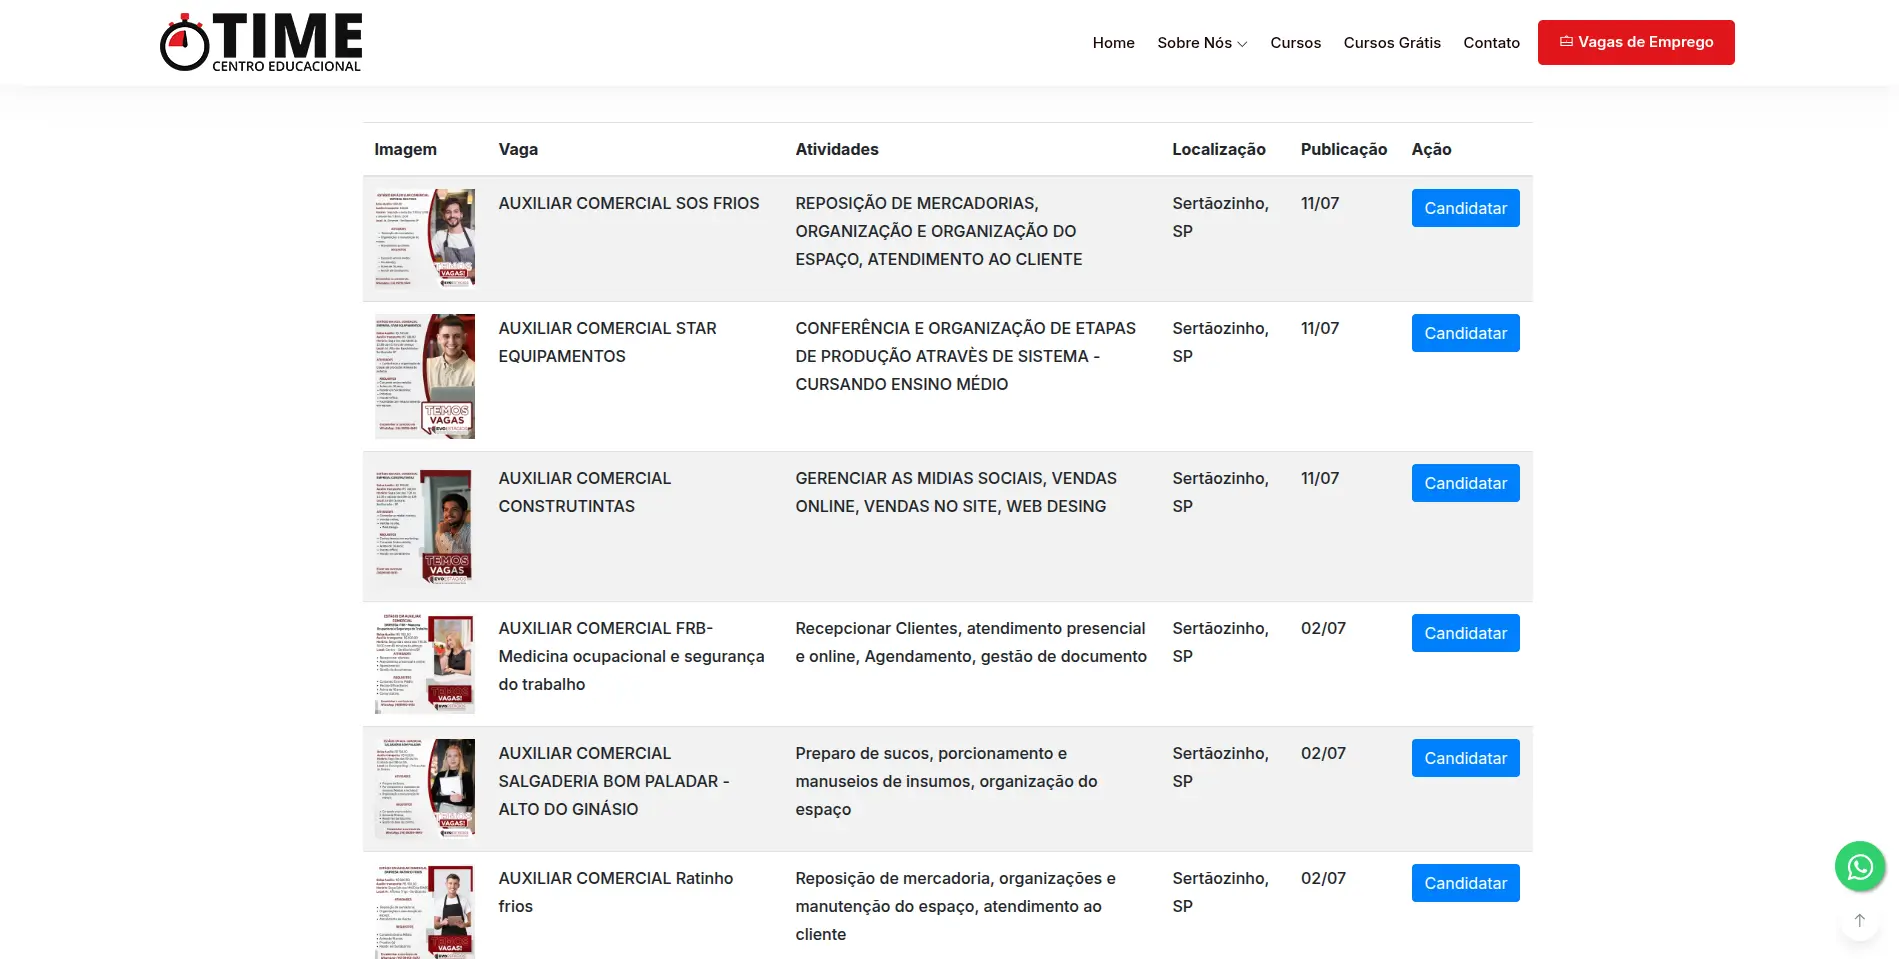Image resolution: width=1899 pixels, height=959 pixels.
Task: Expand the Sobre Nós dropdown
Action: tap(1201, 43)
